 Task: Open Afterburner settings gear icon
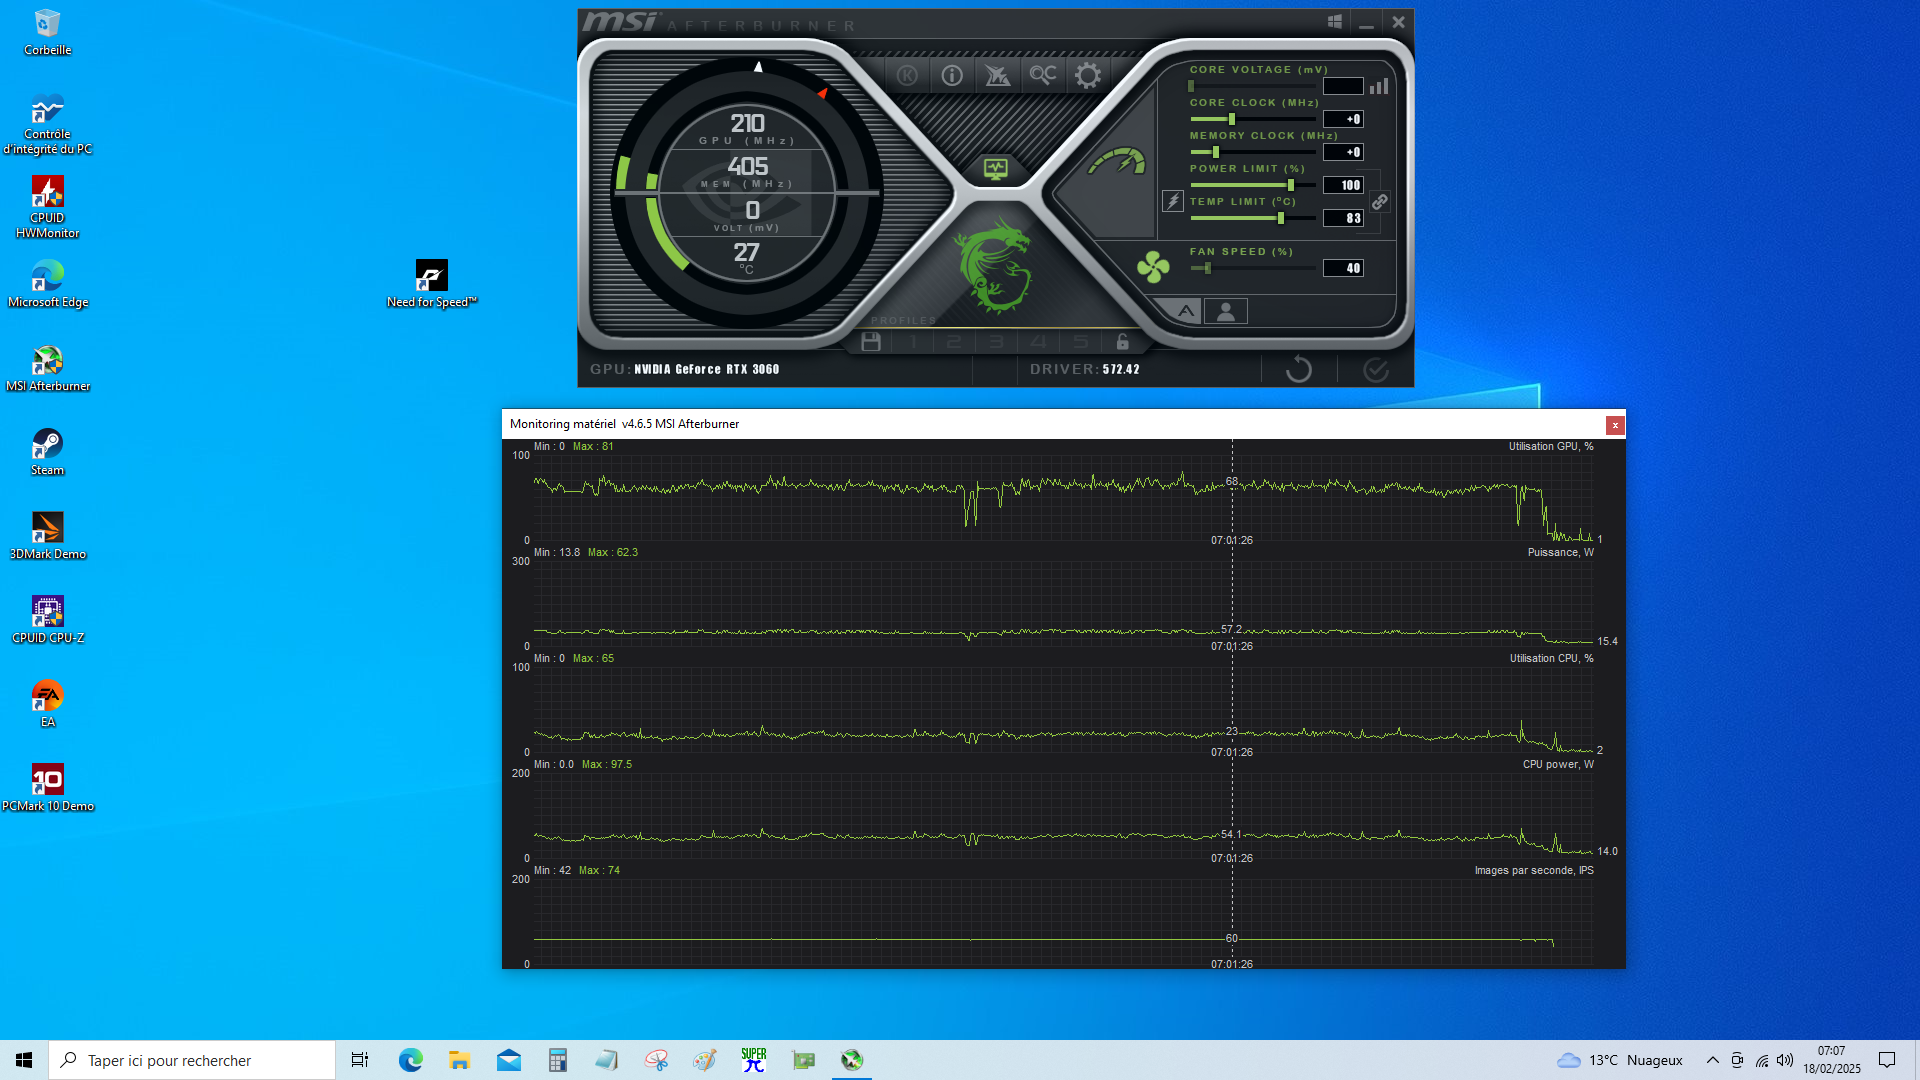(1087, 75)
